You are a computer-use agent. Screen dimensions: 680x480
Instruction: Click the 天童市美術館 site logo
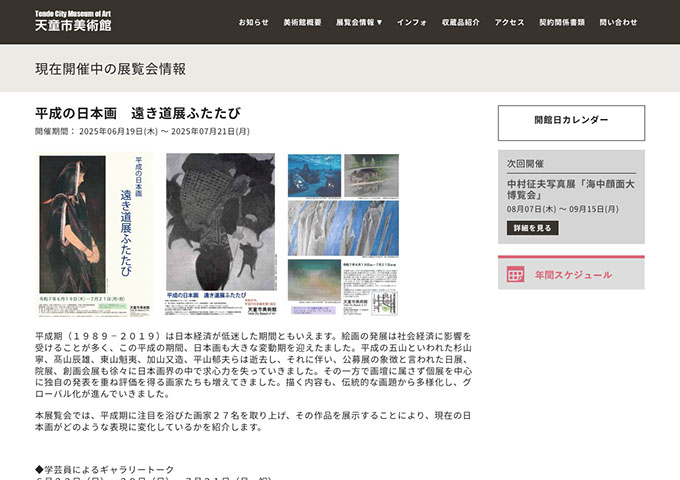pos(73,21)
